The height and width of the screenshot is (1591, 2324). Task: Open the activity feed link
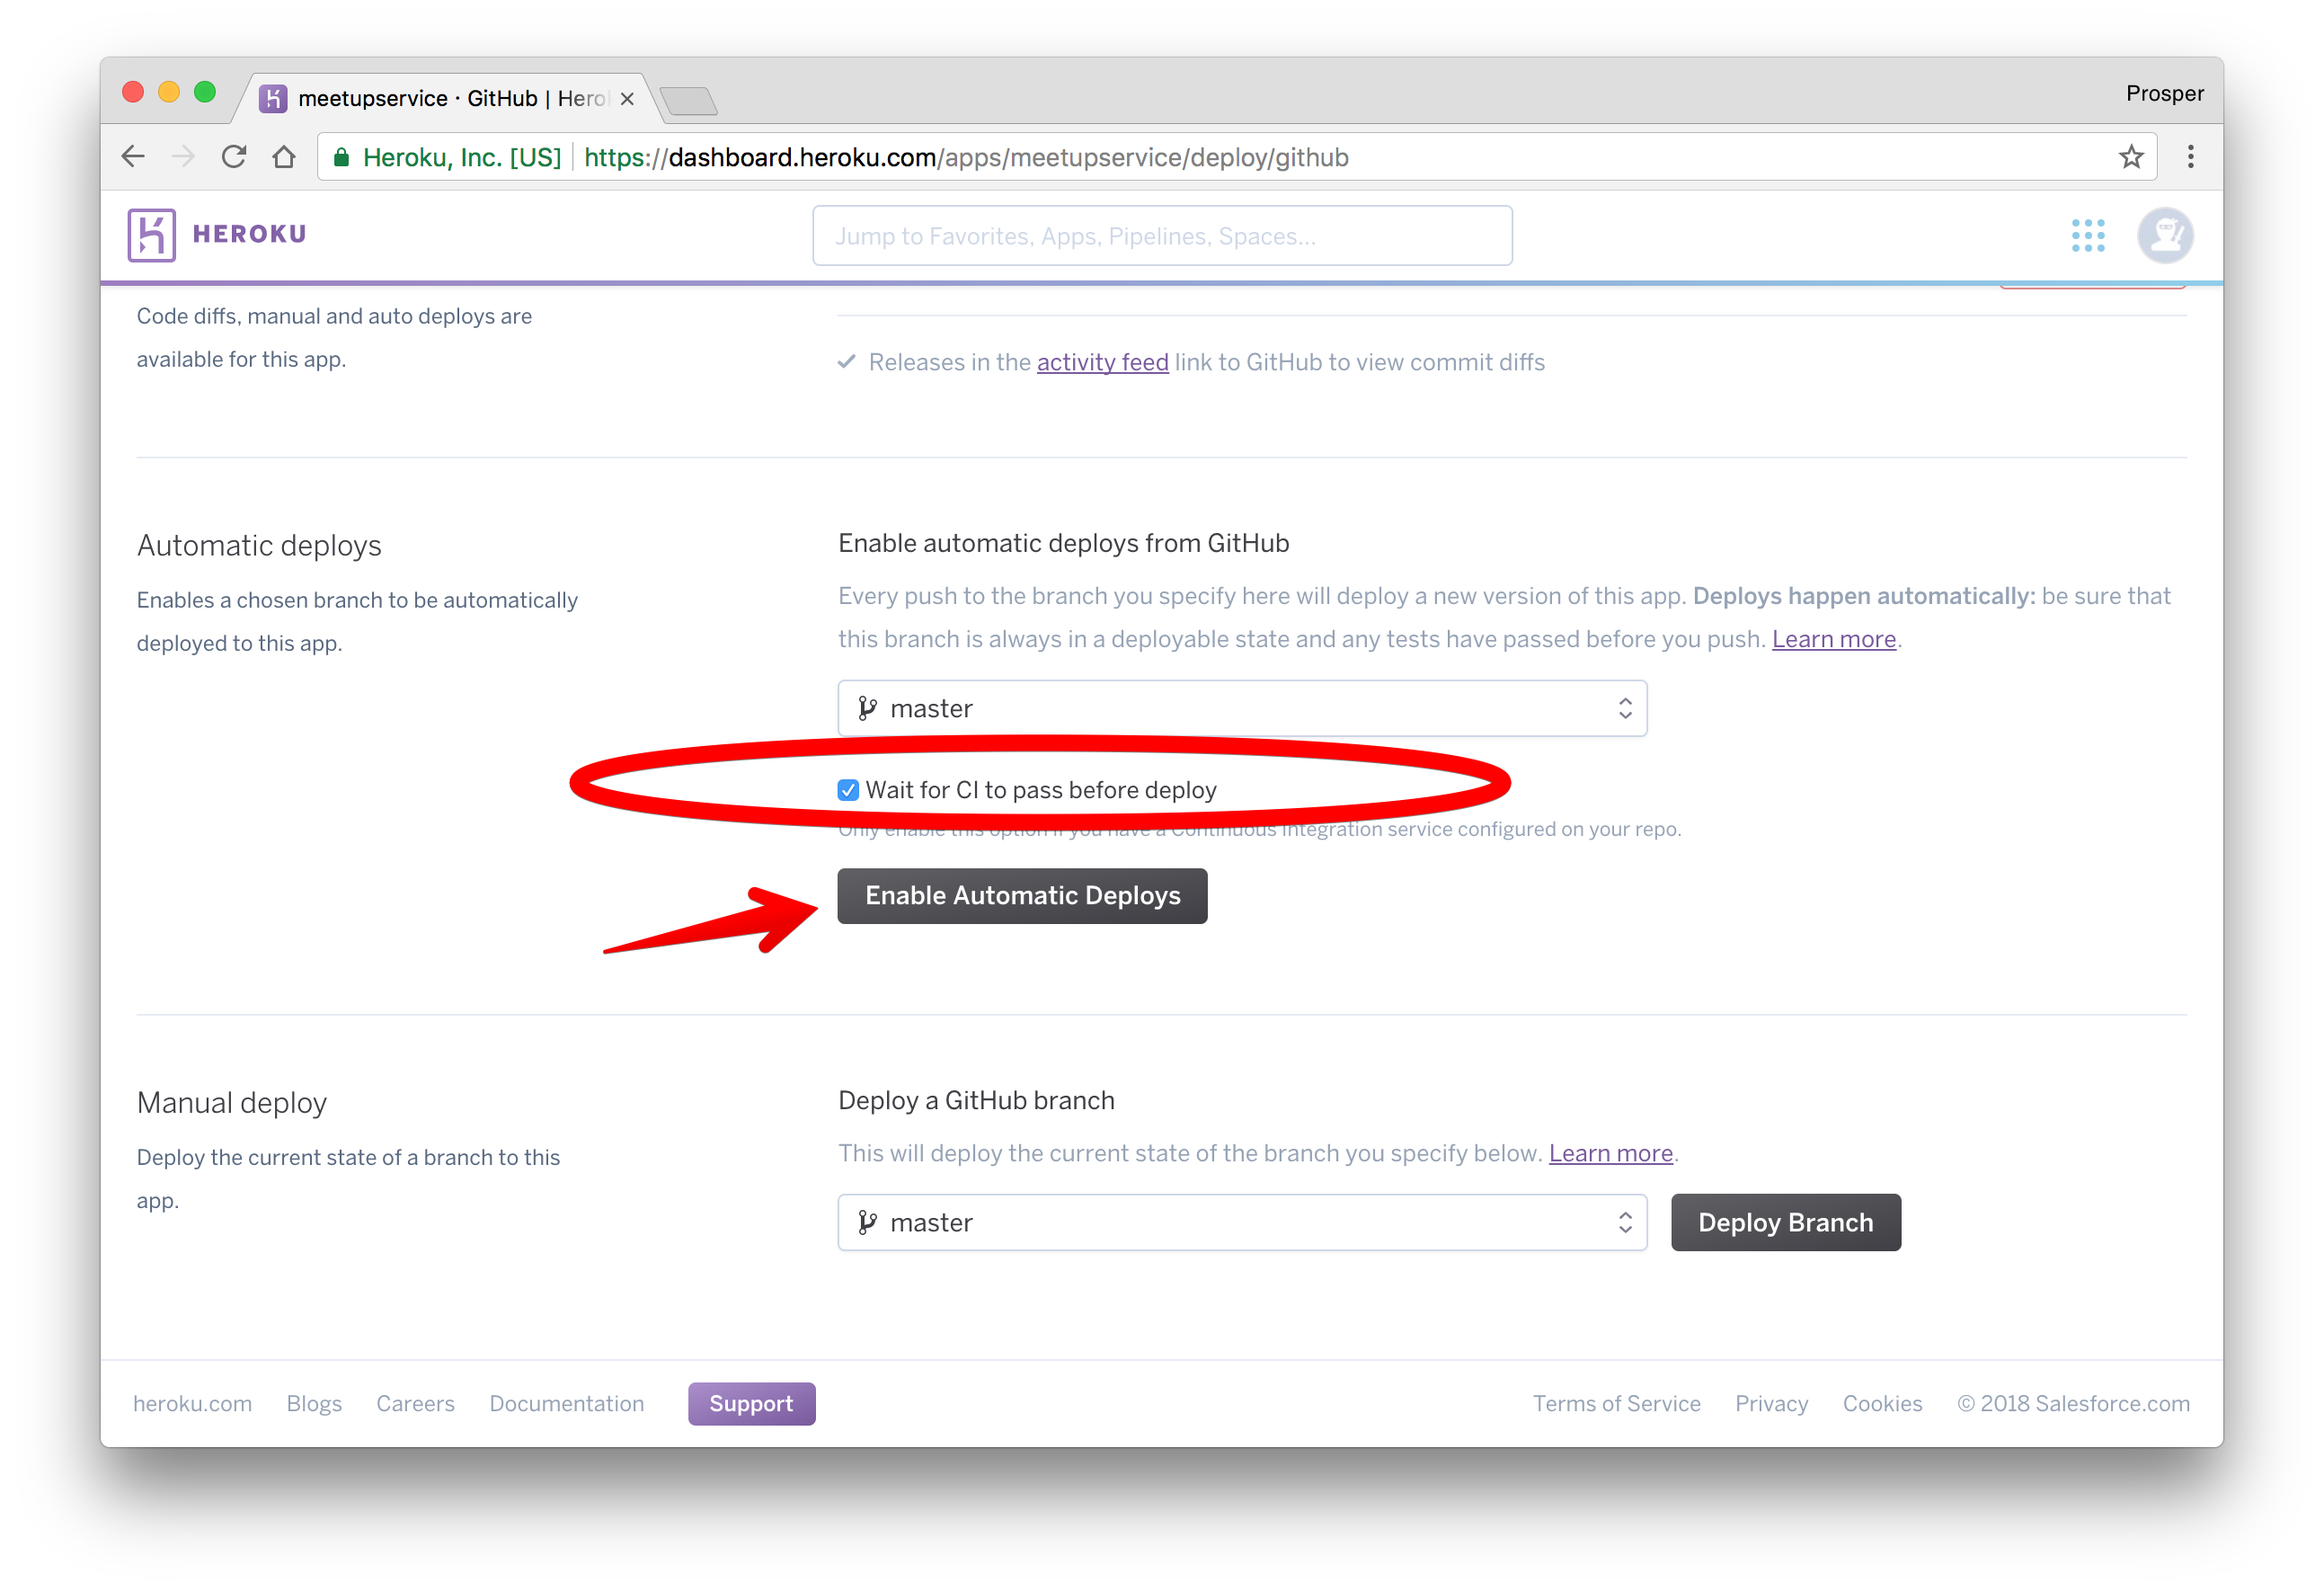tap(1102, 362)
